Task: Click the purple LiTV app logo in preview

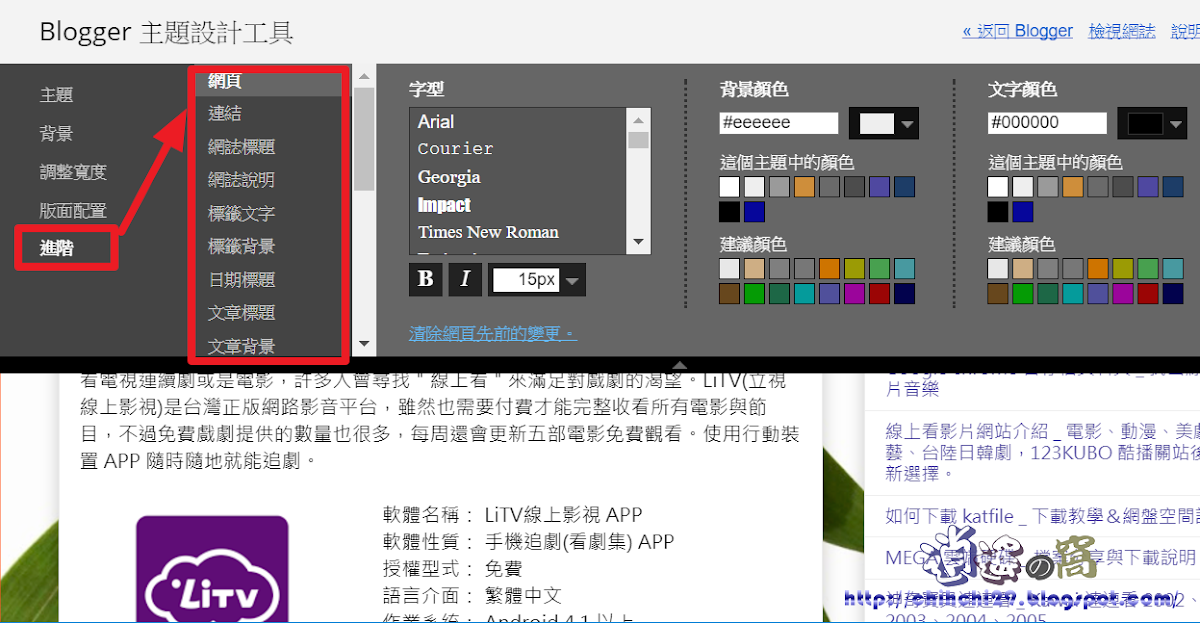Action: click(x=212, y=569)
